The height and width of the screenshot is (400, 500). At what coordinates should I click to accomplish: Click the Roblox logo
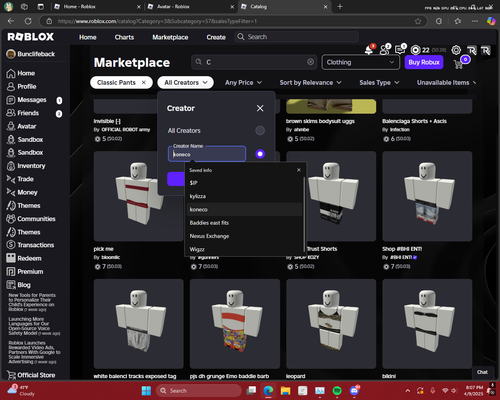pos(31,37)
